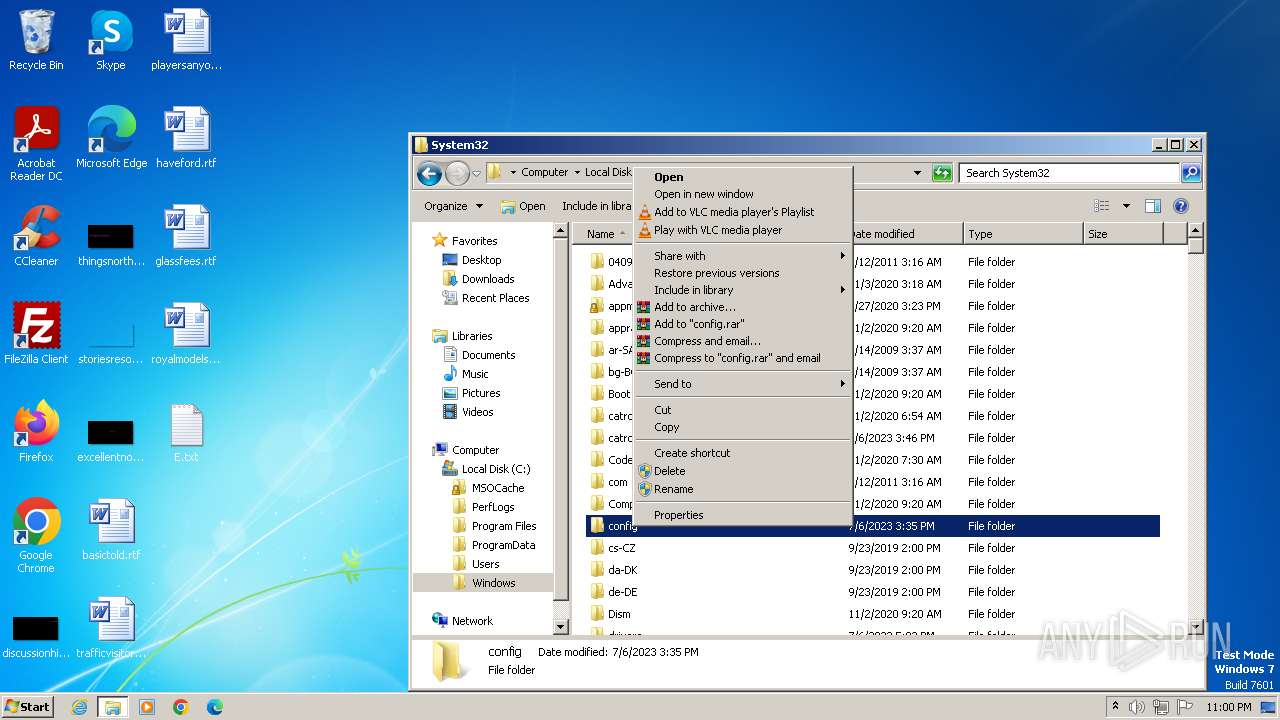Screen dimensions: 1280x720
Task: Choose Open in new window
Action: (742, 194)
